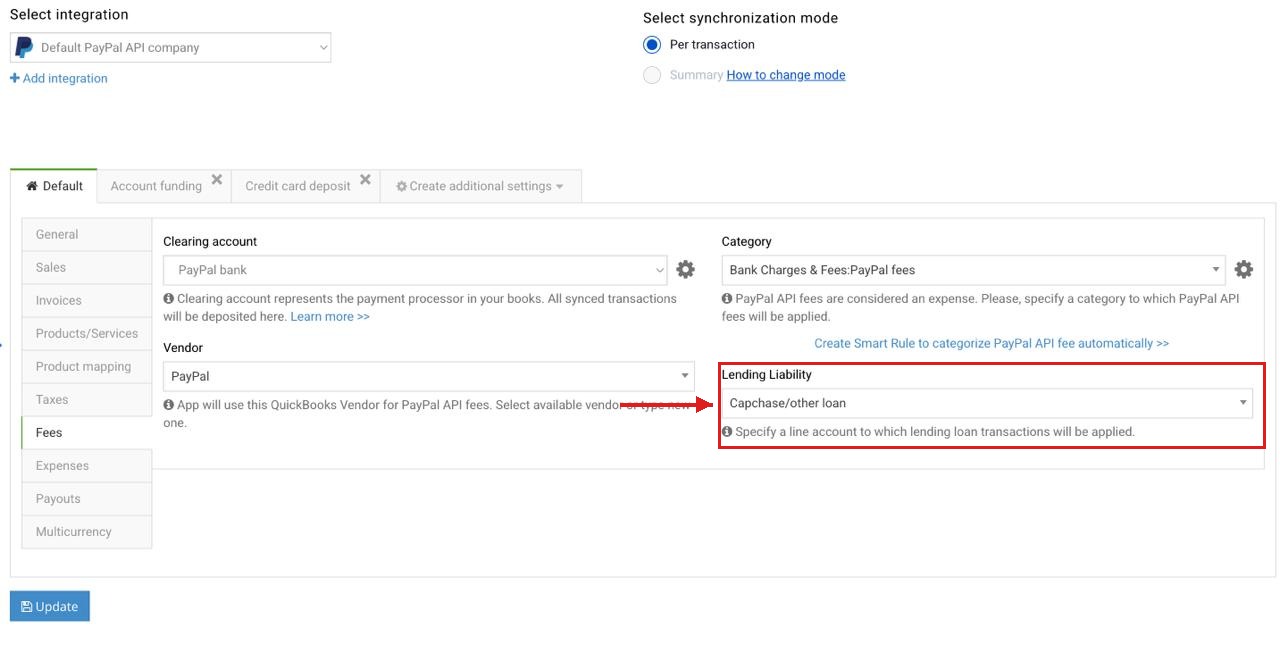Click the info icon under Category field

click(727, 298)
